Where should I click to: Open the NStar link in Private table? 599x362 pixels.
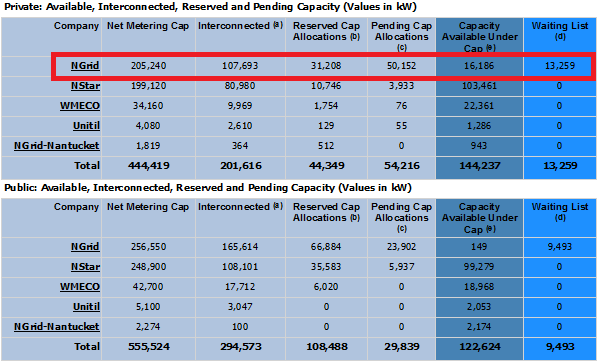point(86,86)
